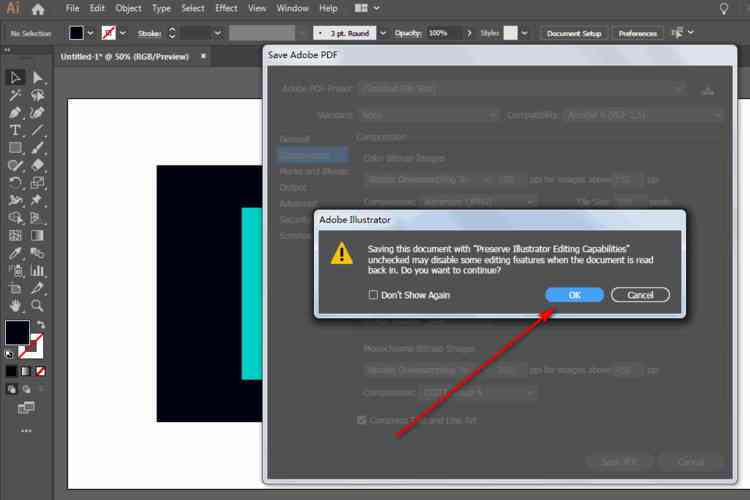
Task: Select the Puppet Warp pin tool
Action: point(37,200)
